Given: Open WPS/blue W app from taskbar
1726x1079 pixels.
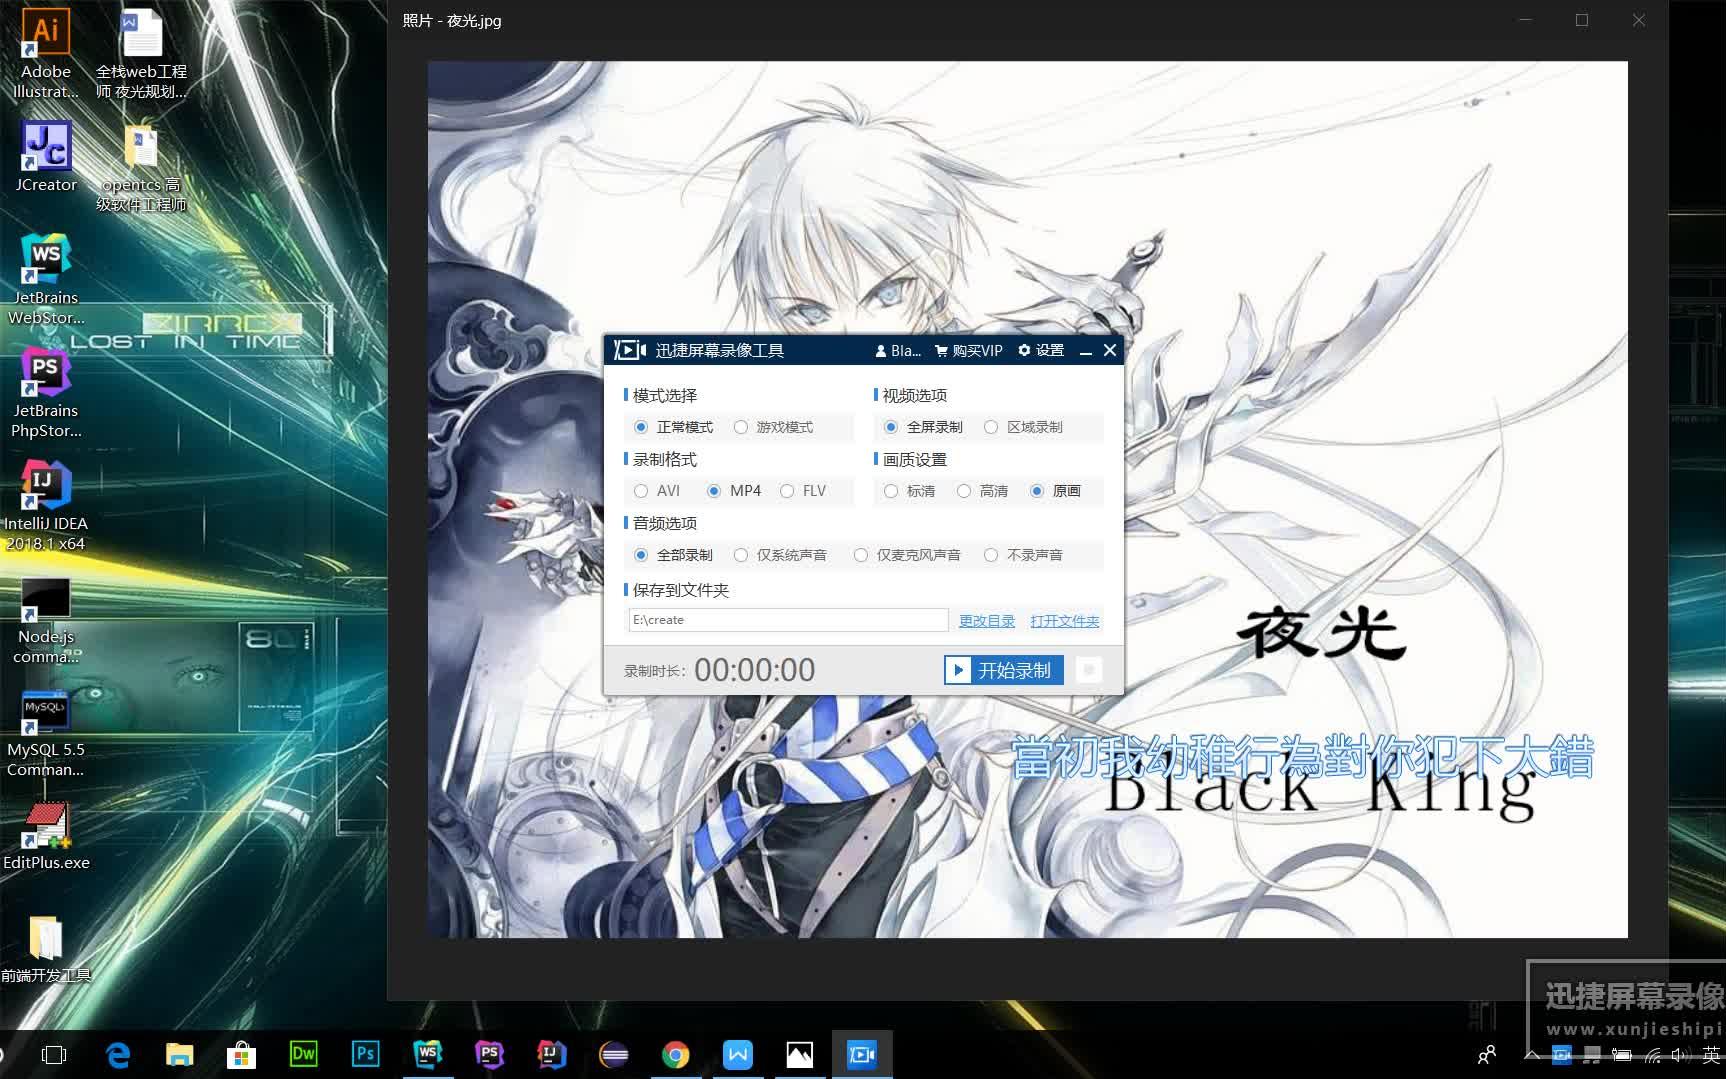Looking at the screenshot, I should (x=738, y=1054).
